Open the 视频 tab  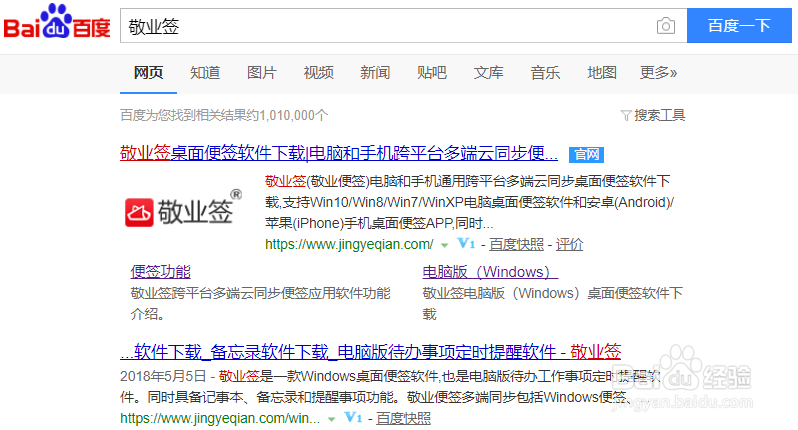(319, 73)
